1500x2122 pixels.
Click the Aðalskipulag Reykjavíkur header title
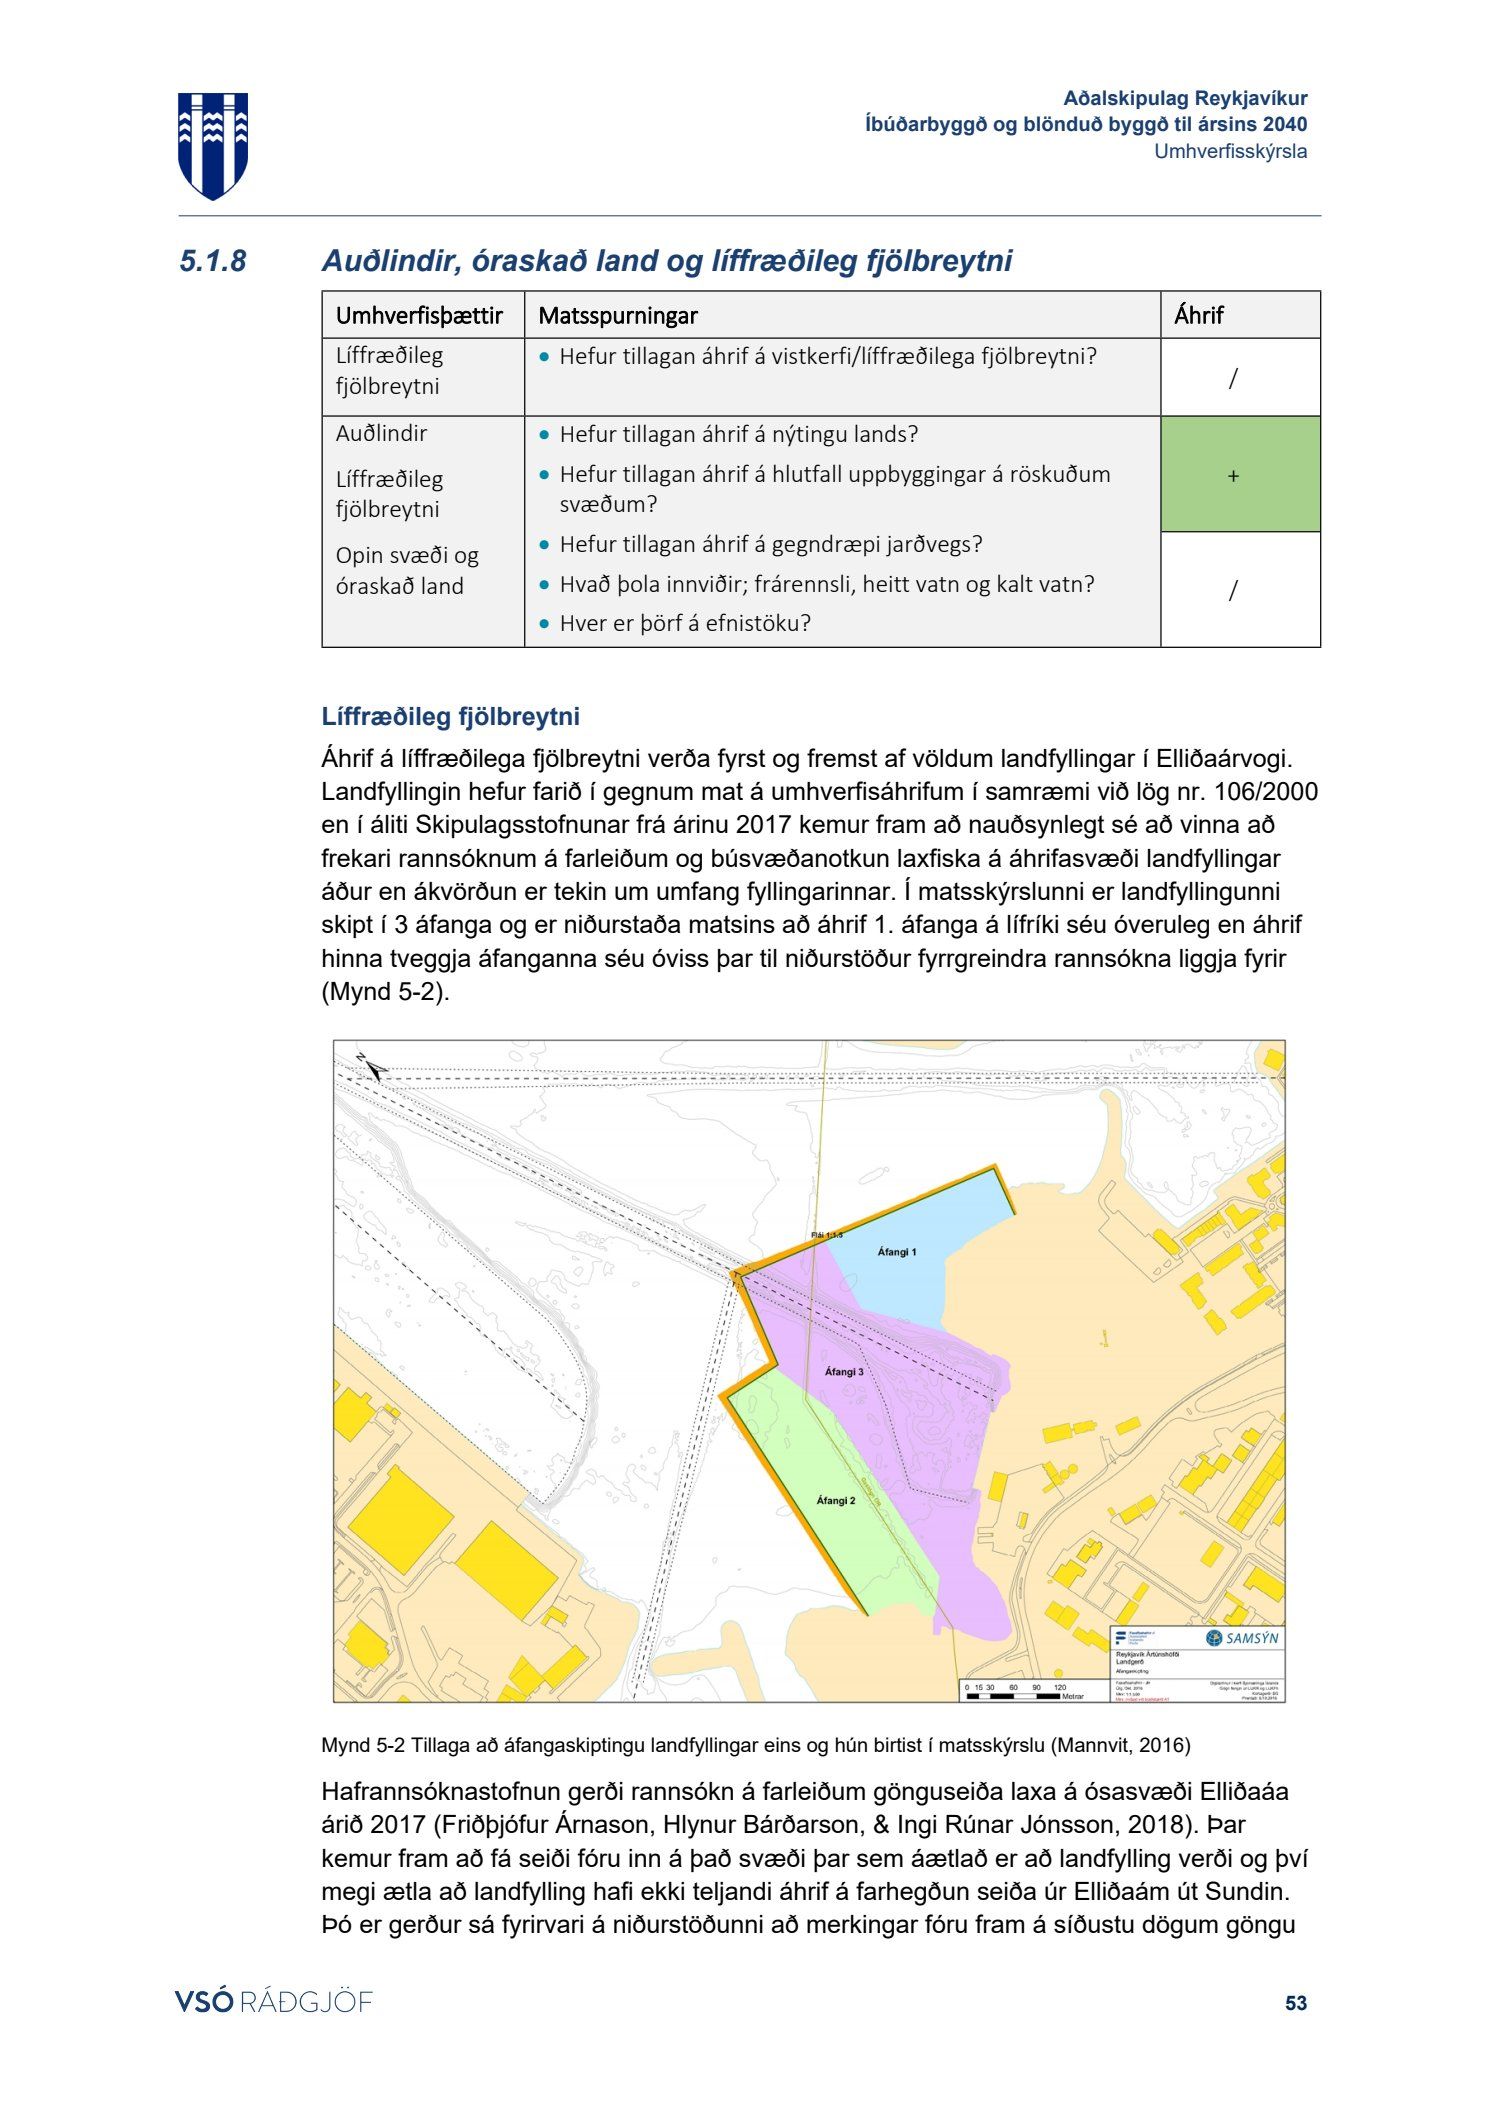1184,98
